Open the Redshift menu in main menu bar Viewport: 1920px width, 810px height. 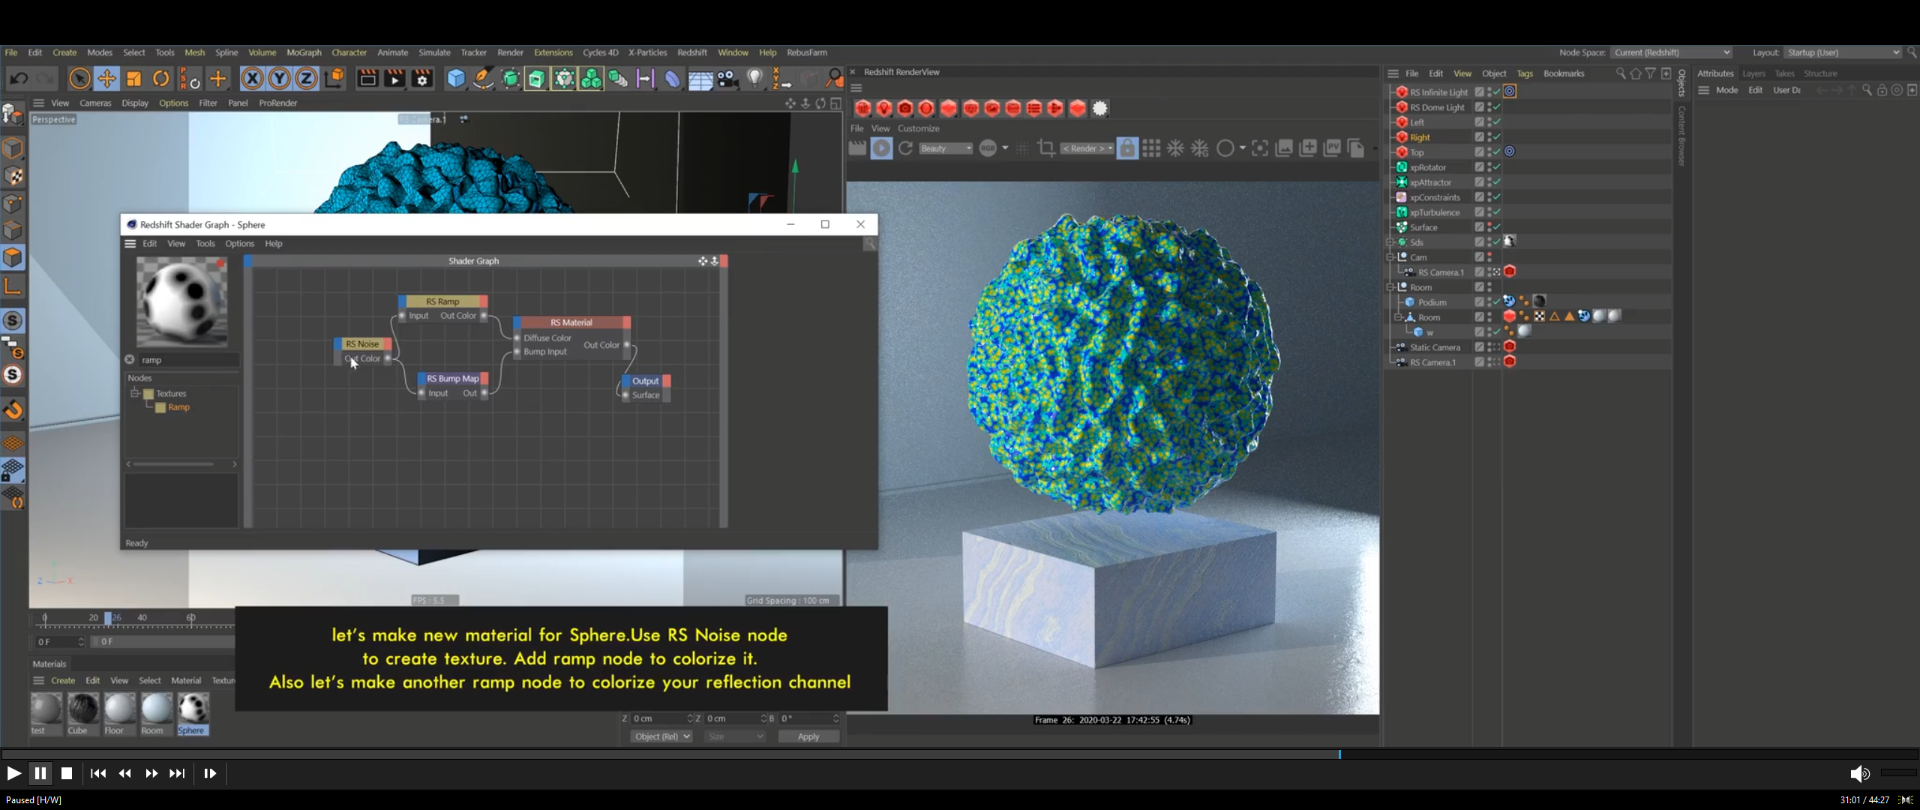pos(692,52)
